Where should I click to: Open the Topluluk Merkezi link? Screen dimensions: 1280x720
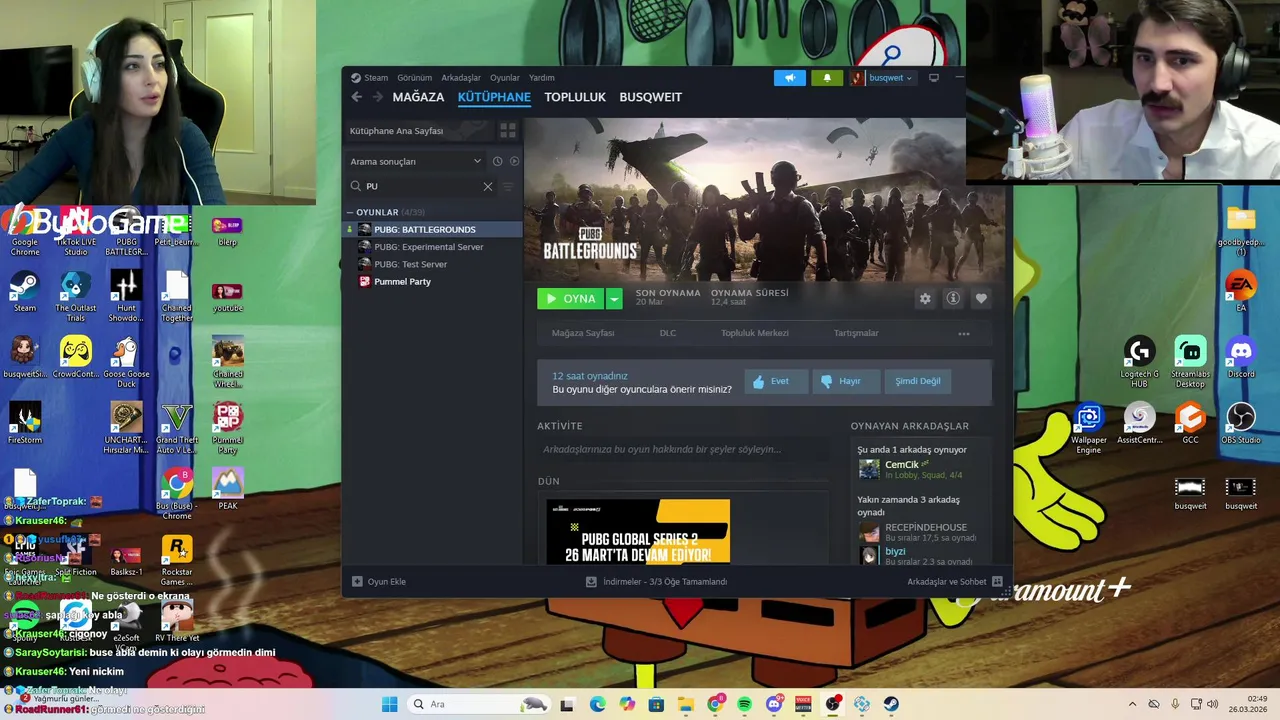pos(755,333)
